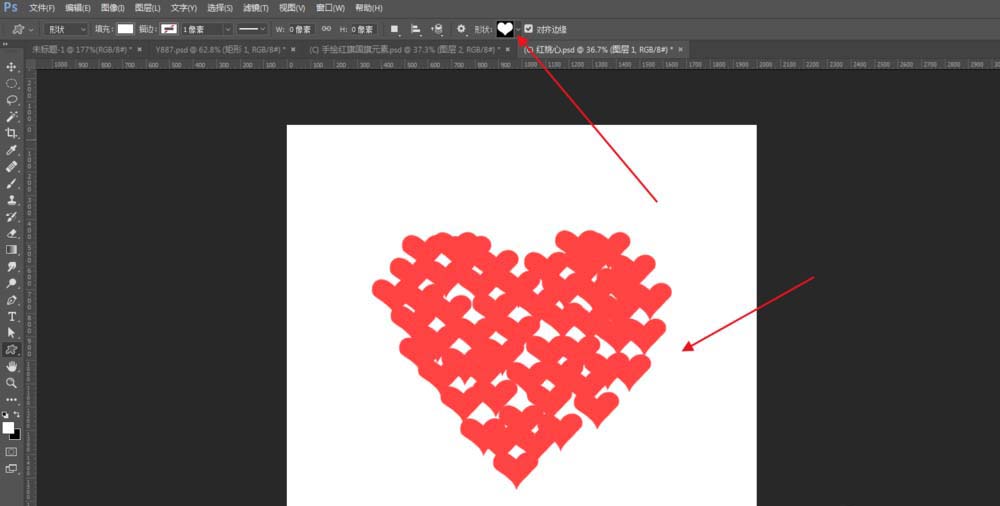Toggle Quick Mask mode icon
This screenshot has width=1000, height=506.
click(12, 451)
